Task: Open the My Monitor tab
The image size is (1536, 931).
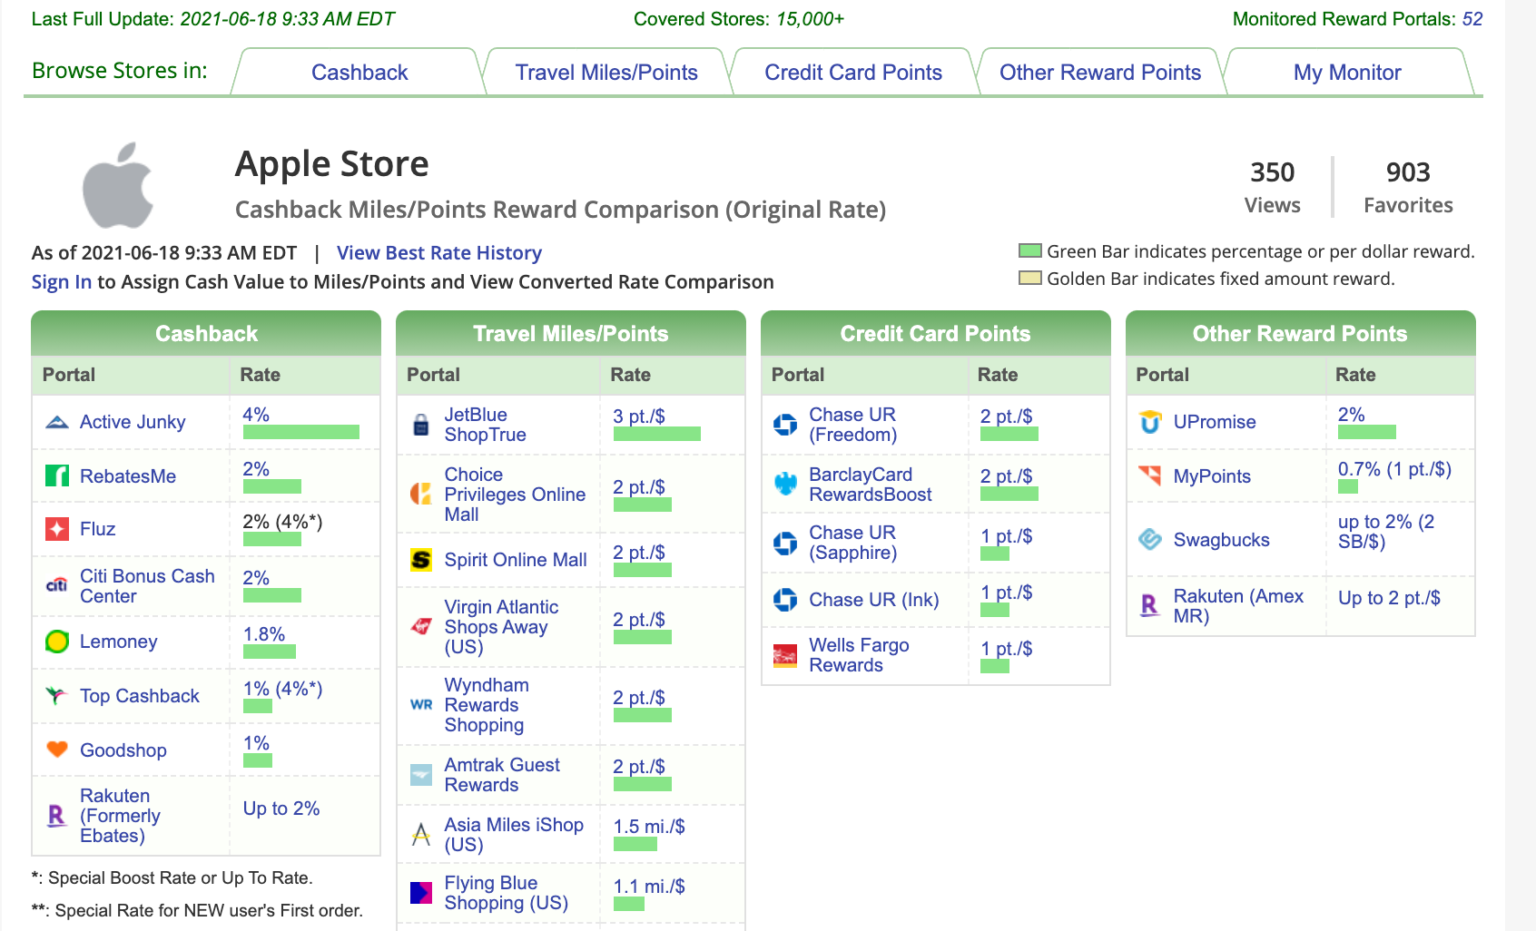Action: tap(1346, 72)
